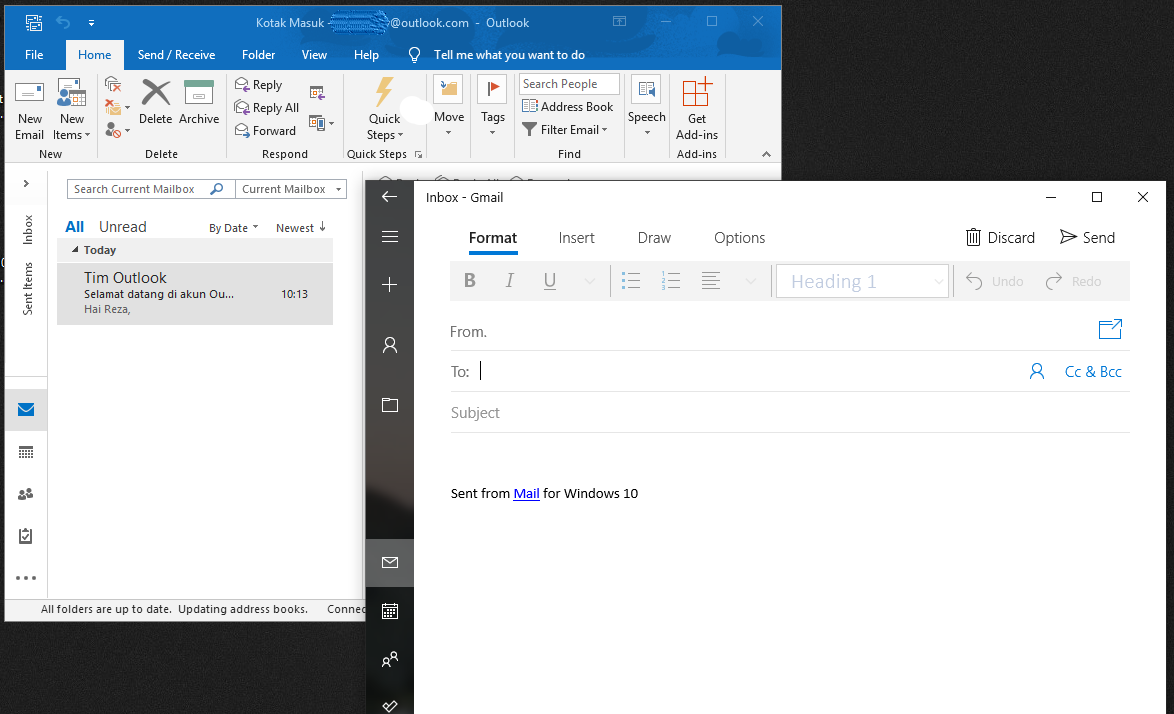Click back arrow in Mail app
The height and width of the screenshot is (714, 1174).
coord(389,197)
